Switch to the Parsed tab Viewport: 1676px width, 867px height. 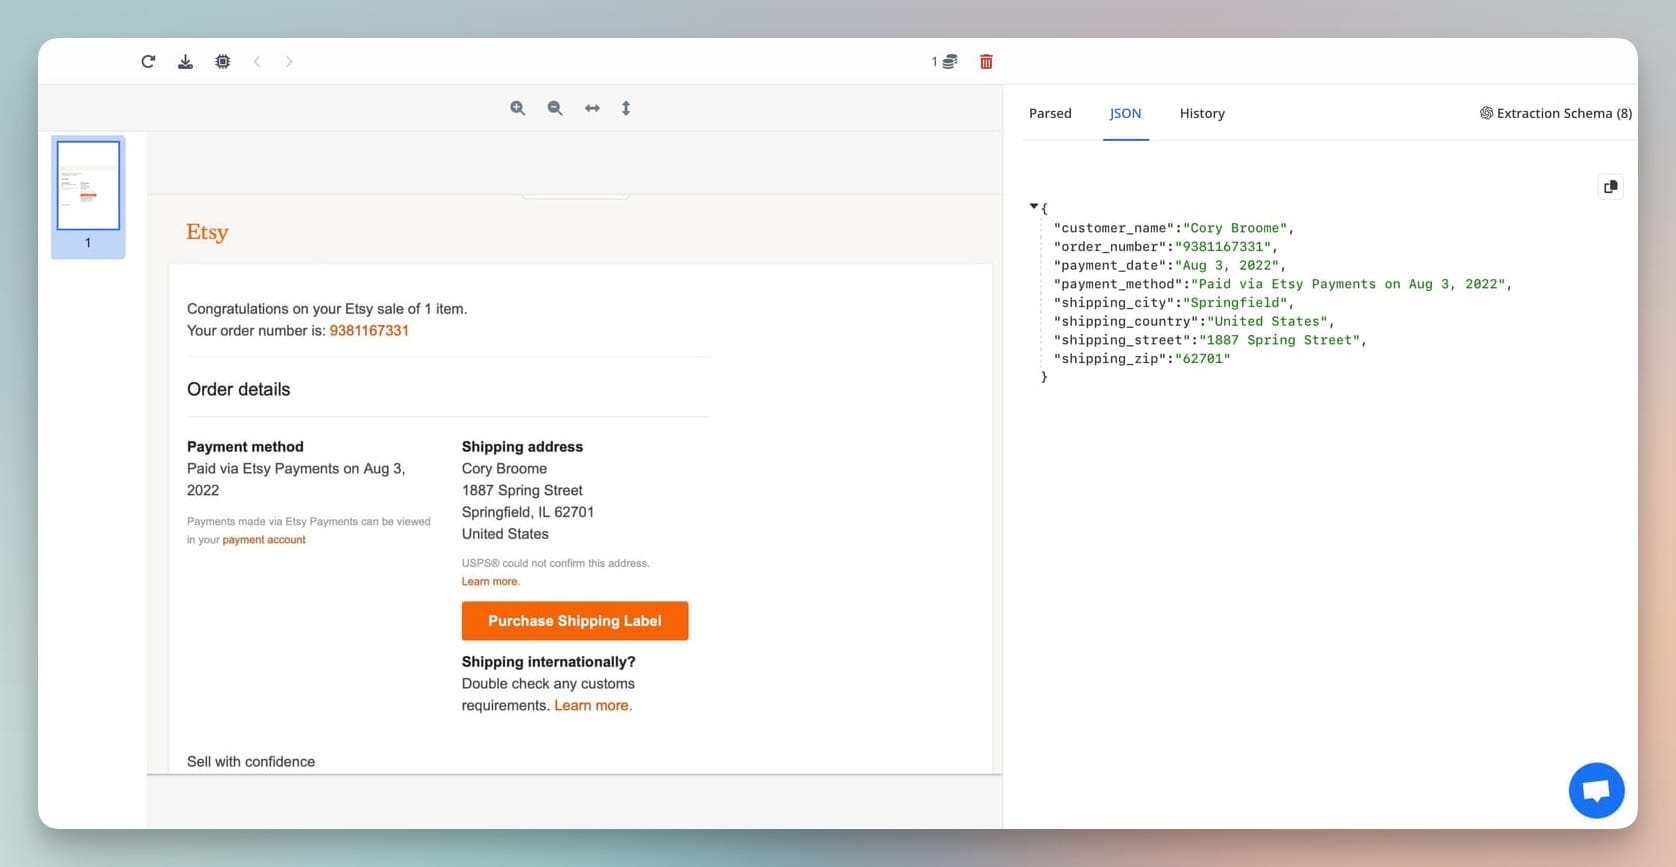1050,114
